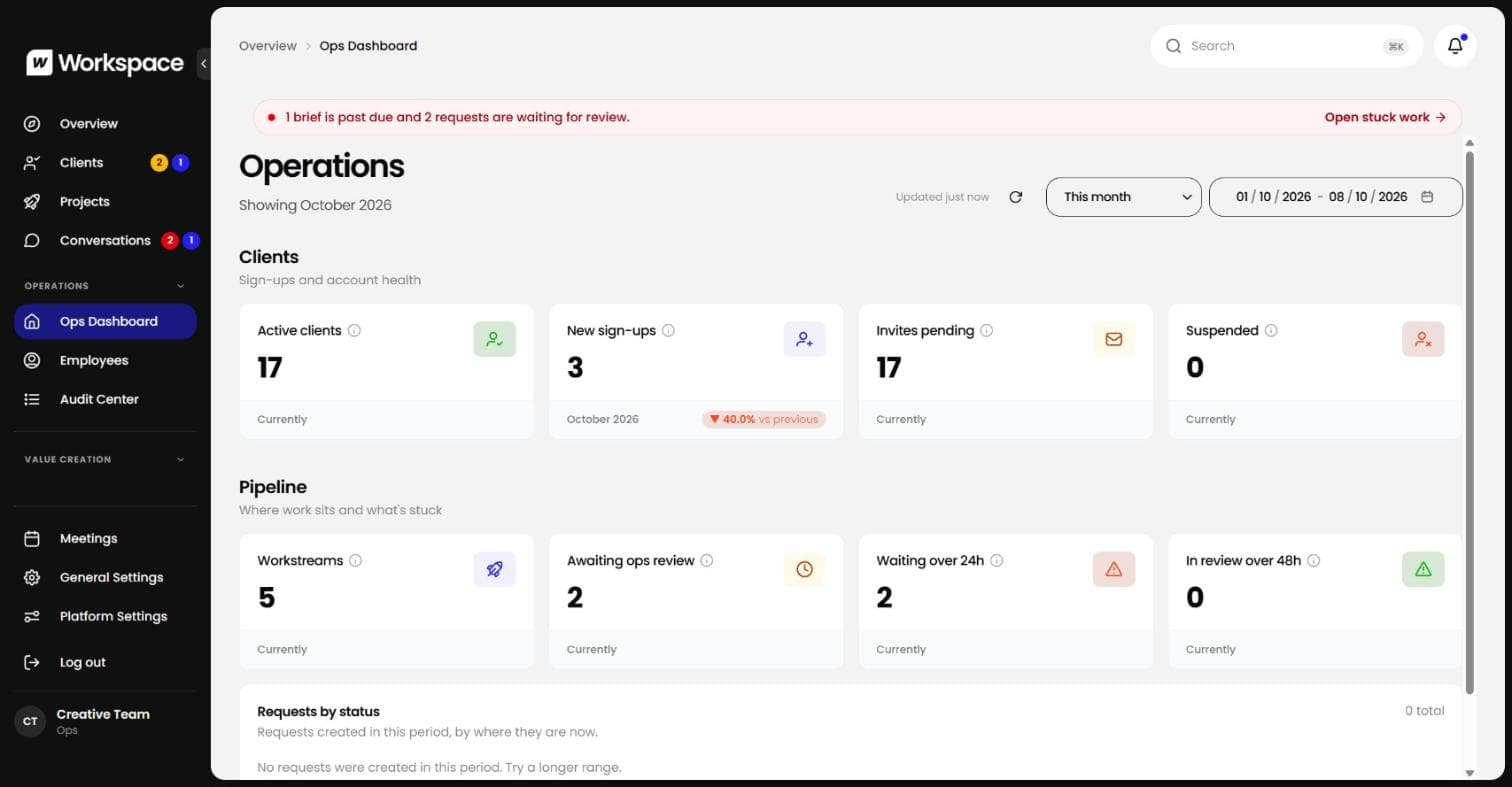Click the info icon beside In review over 48h

(x=1313, y=560)
